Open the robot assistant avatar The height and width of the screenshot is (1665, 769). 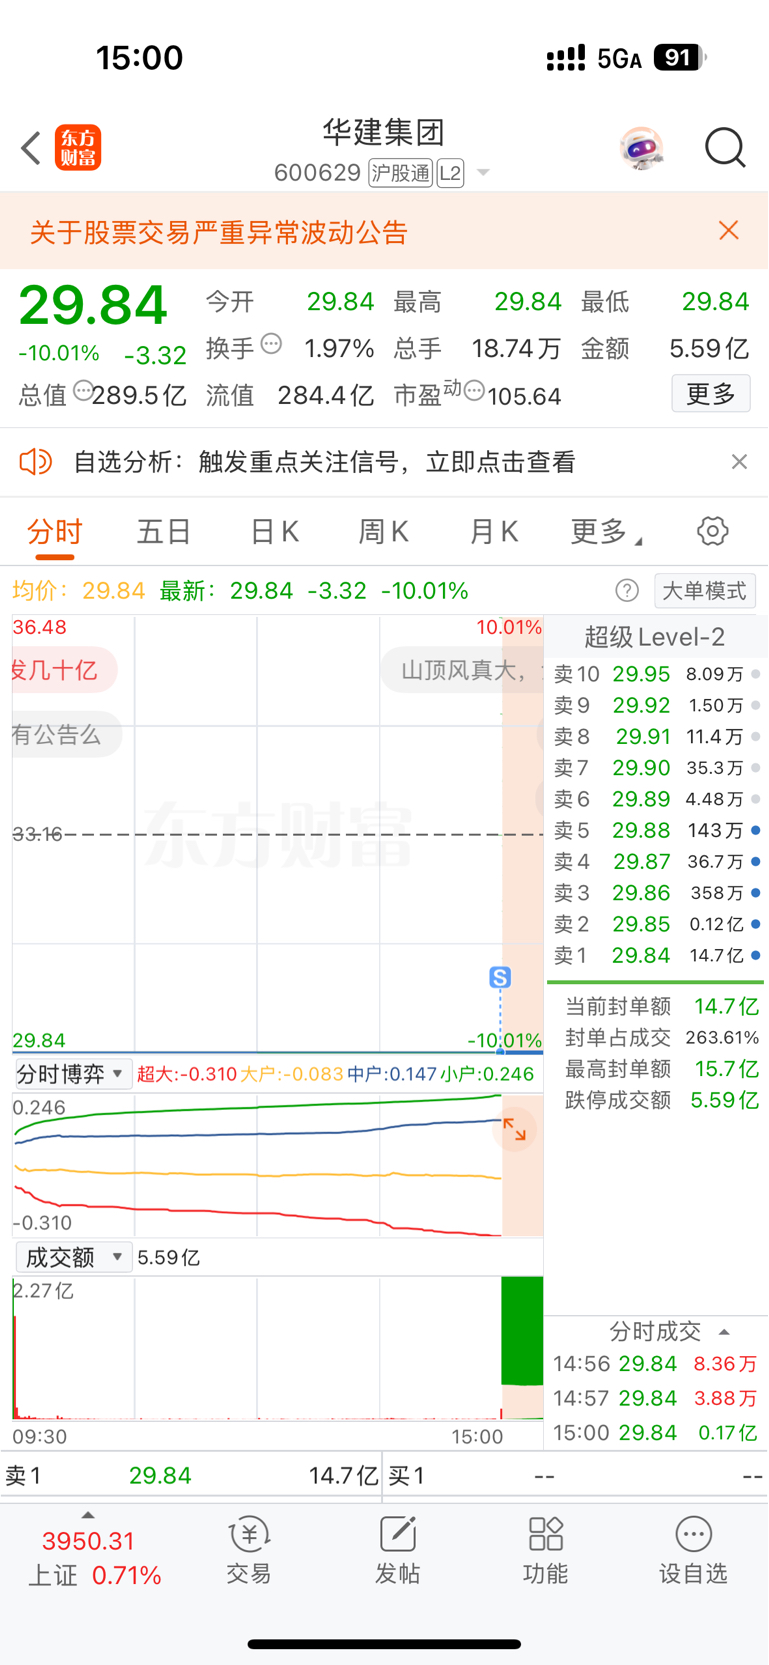tap(641, 148)
